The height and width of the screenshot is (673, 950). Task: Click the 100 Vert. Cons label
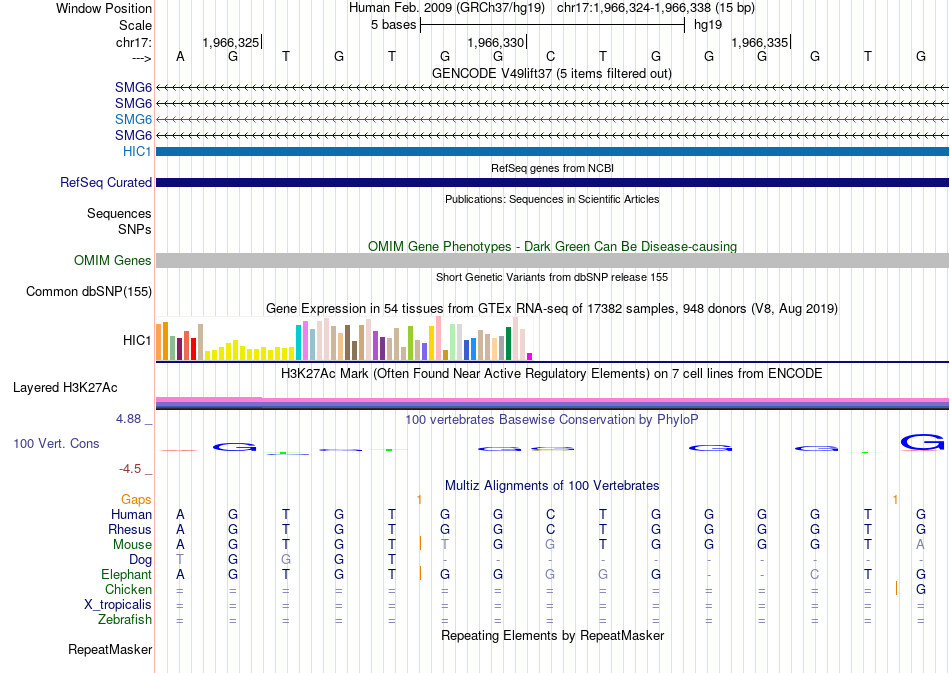coord(56,443)
